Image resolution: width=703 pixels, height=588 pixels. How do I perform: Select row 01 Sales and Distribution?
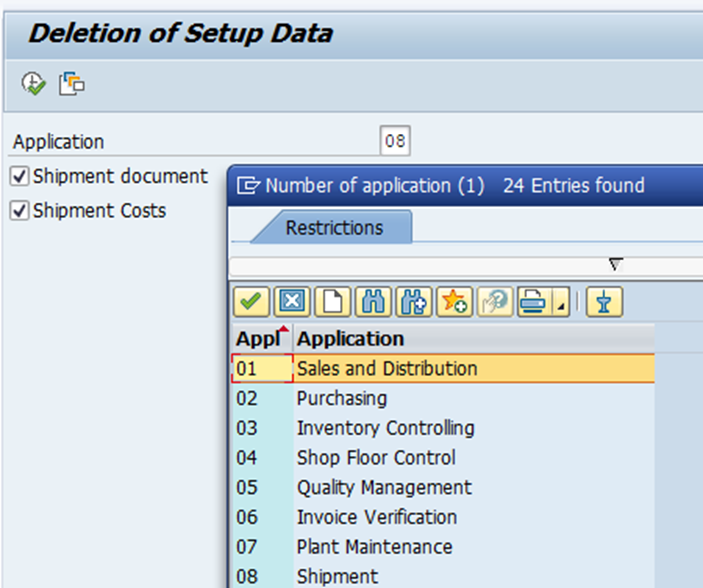point(443,368)
